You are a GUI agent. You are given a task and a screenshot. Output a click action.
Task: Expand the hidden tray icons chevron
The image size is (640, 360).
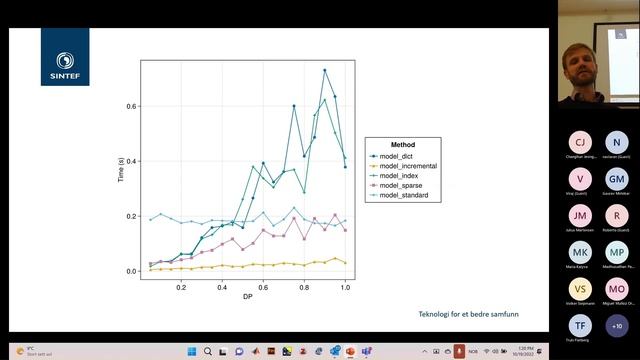point(424,351)
